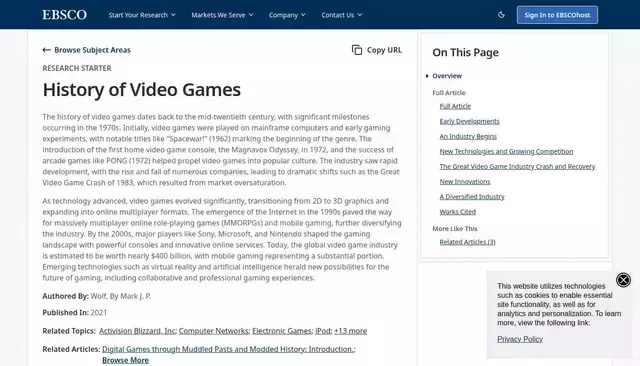Screen dimensions: 640x366
Task: Jump to A Diversified Industry section
Action: coord(472,197)
